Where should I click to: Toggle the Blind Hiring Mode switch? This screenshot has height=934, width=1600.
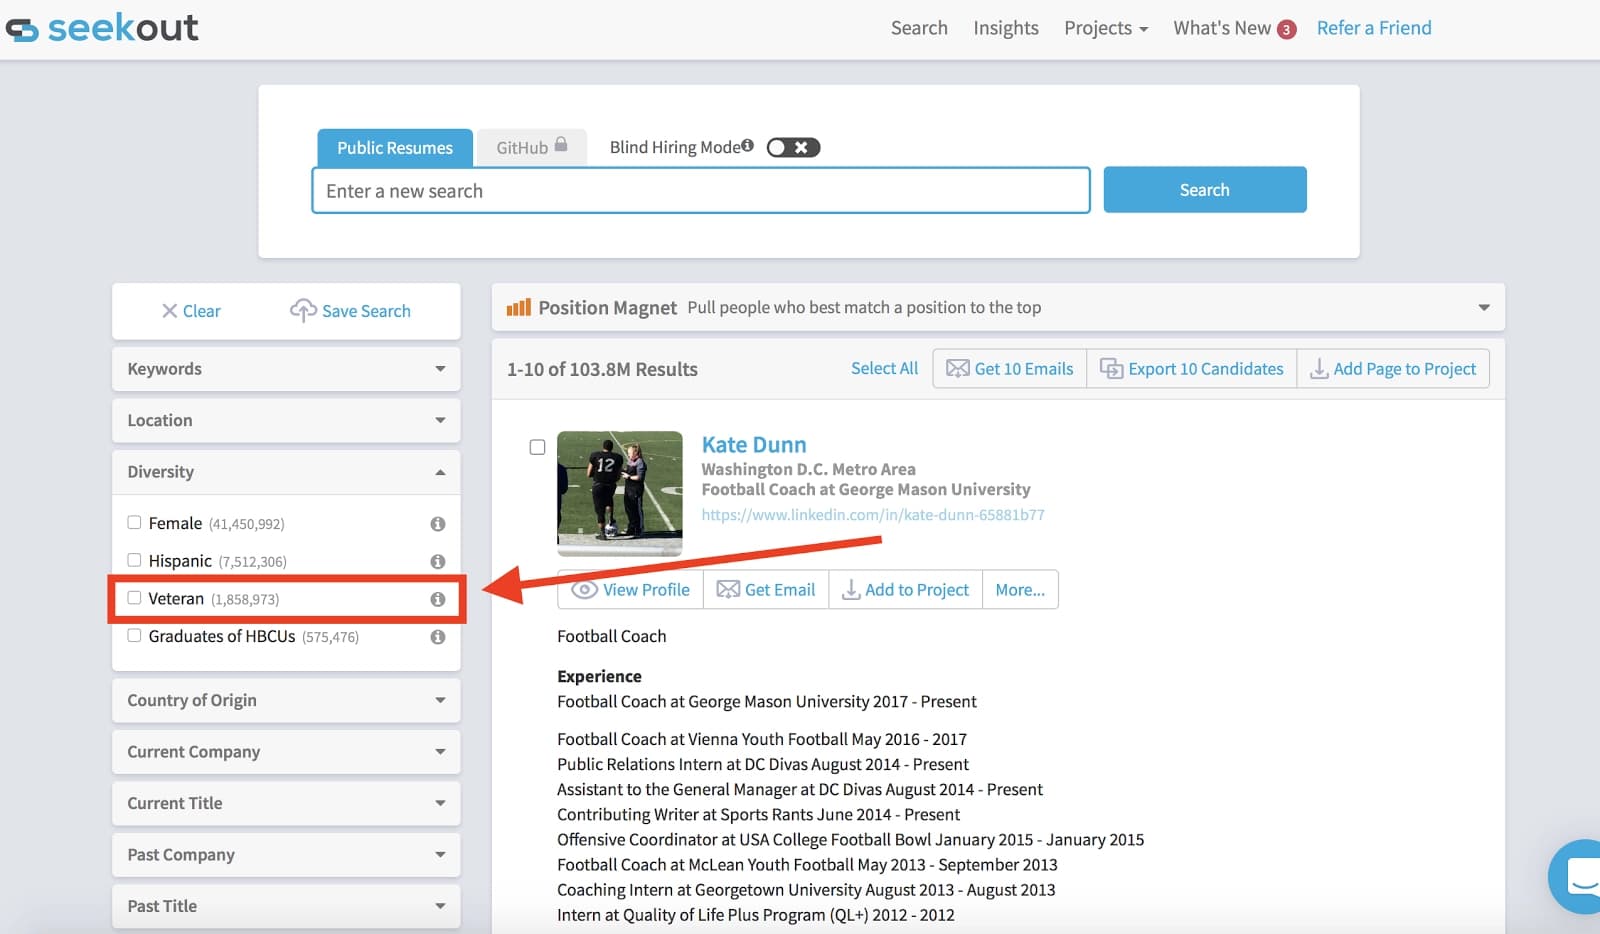793,148
